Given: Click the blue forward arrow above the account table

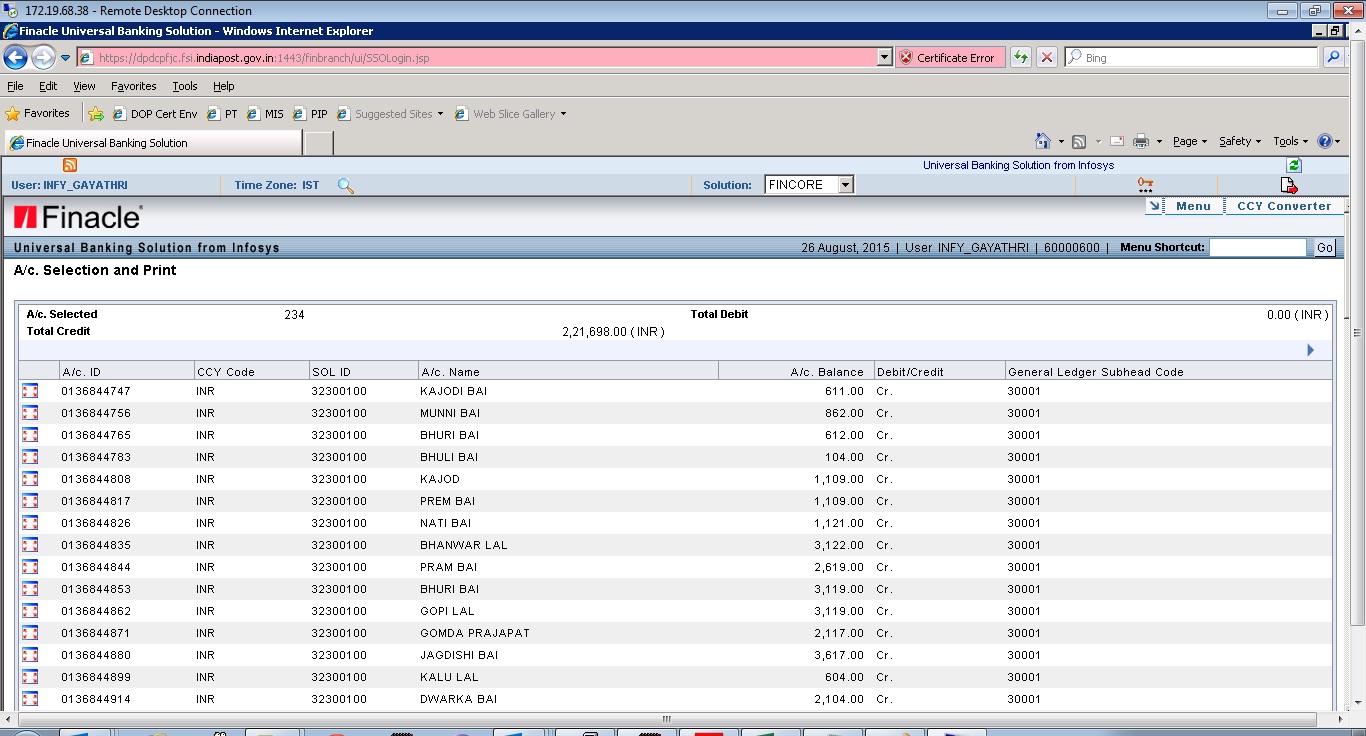Looking at the screenshot, I should coord(1310,350).
